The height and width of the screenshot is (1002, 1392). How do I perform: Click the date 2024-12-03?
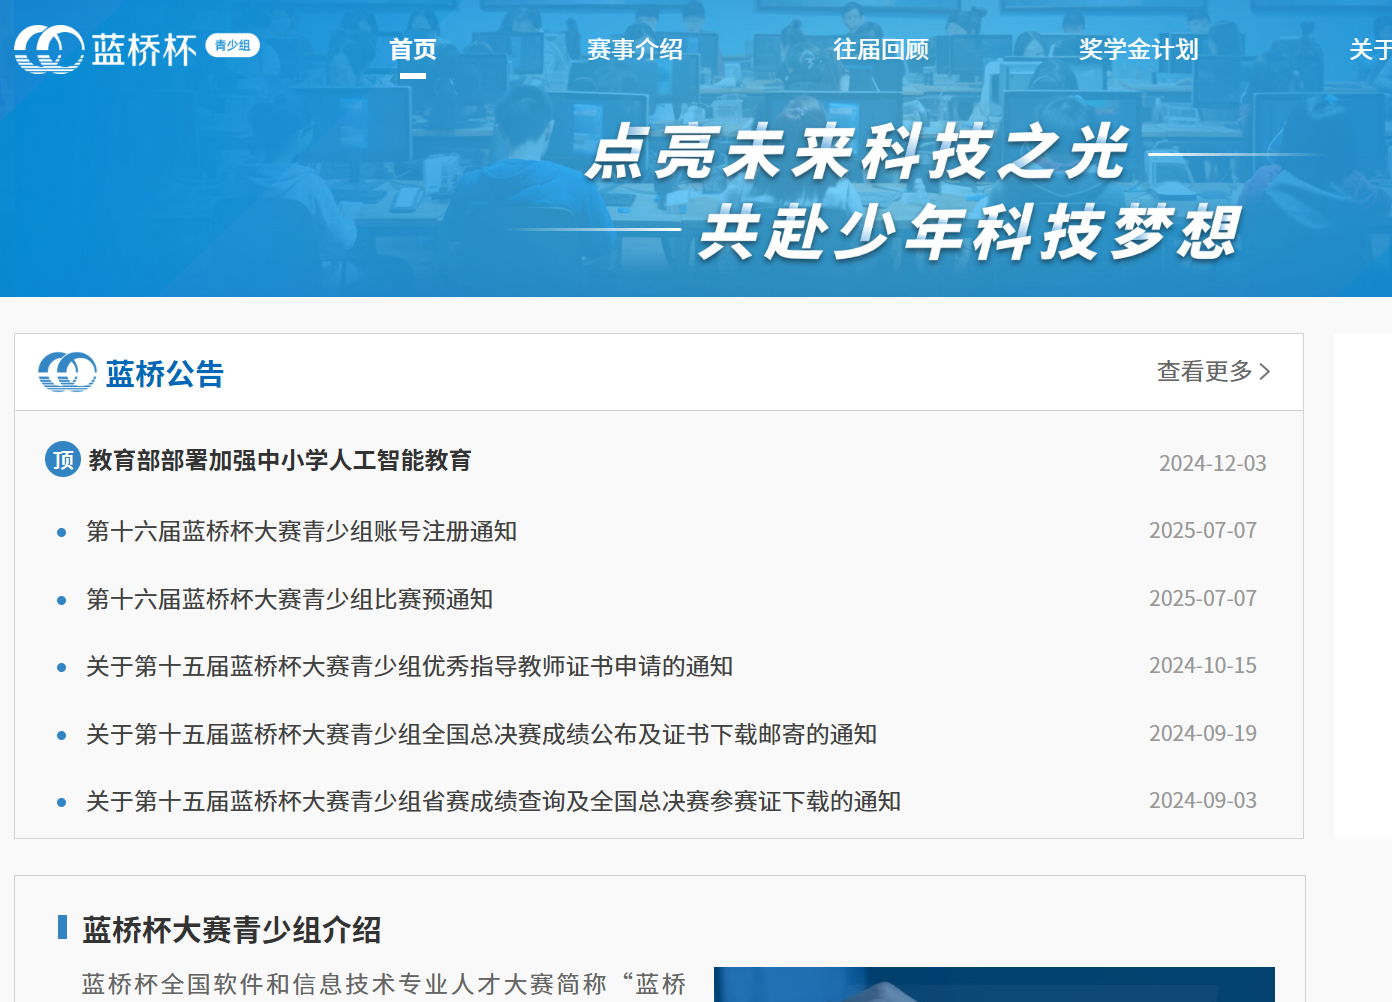point(1212,463)
